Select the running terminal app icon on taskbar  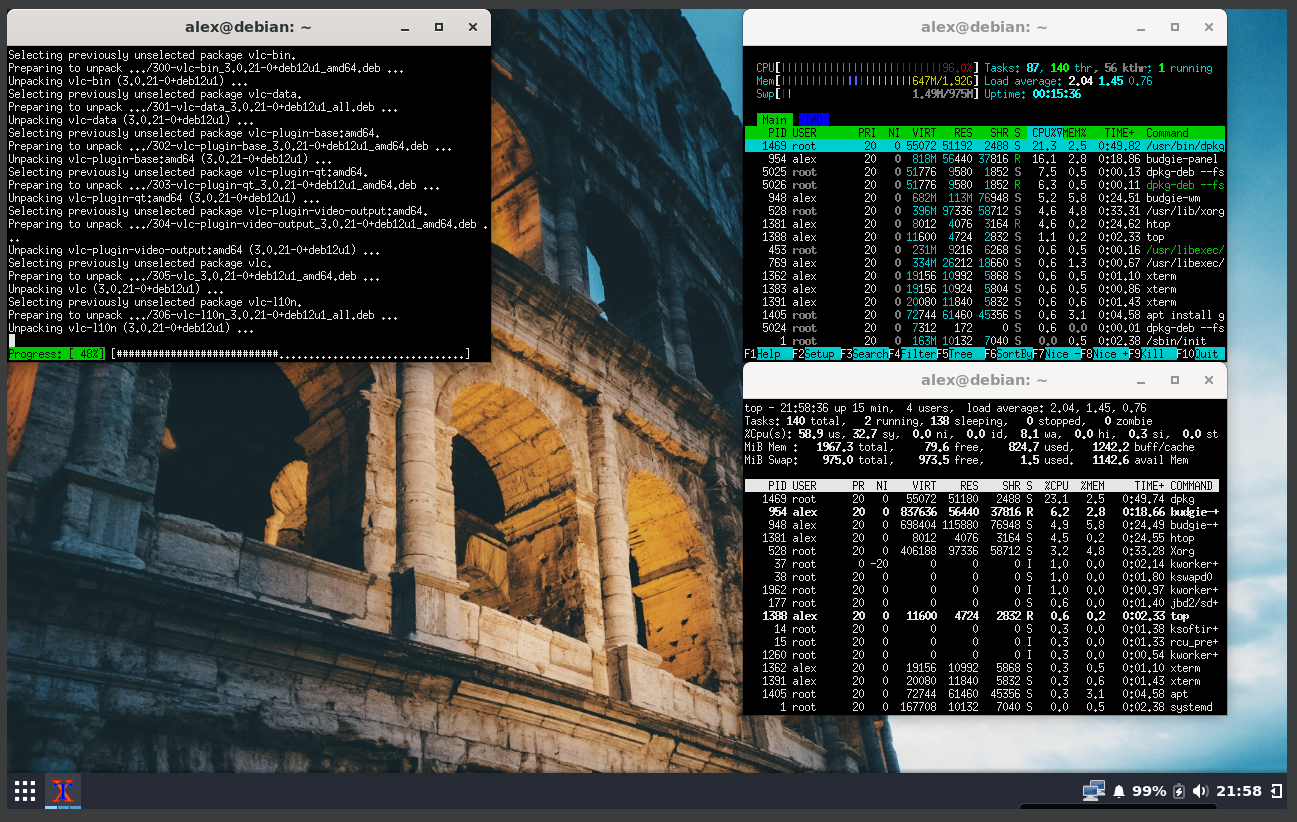[62, 791]
